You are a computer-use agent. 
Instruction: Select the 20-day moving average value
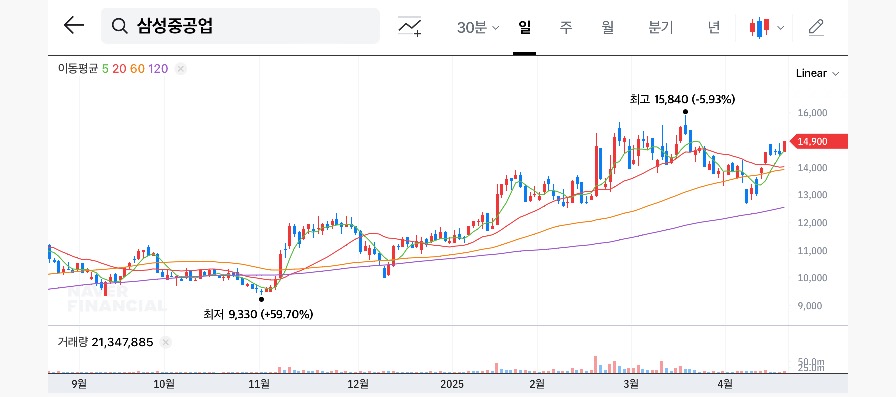tap(119, 69)
